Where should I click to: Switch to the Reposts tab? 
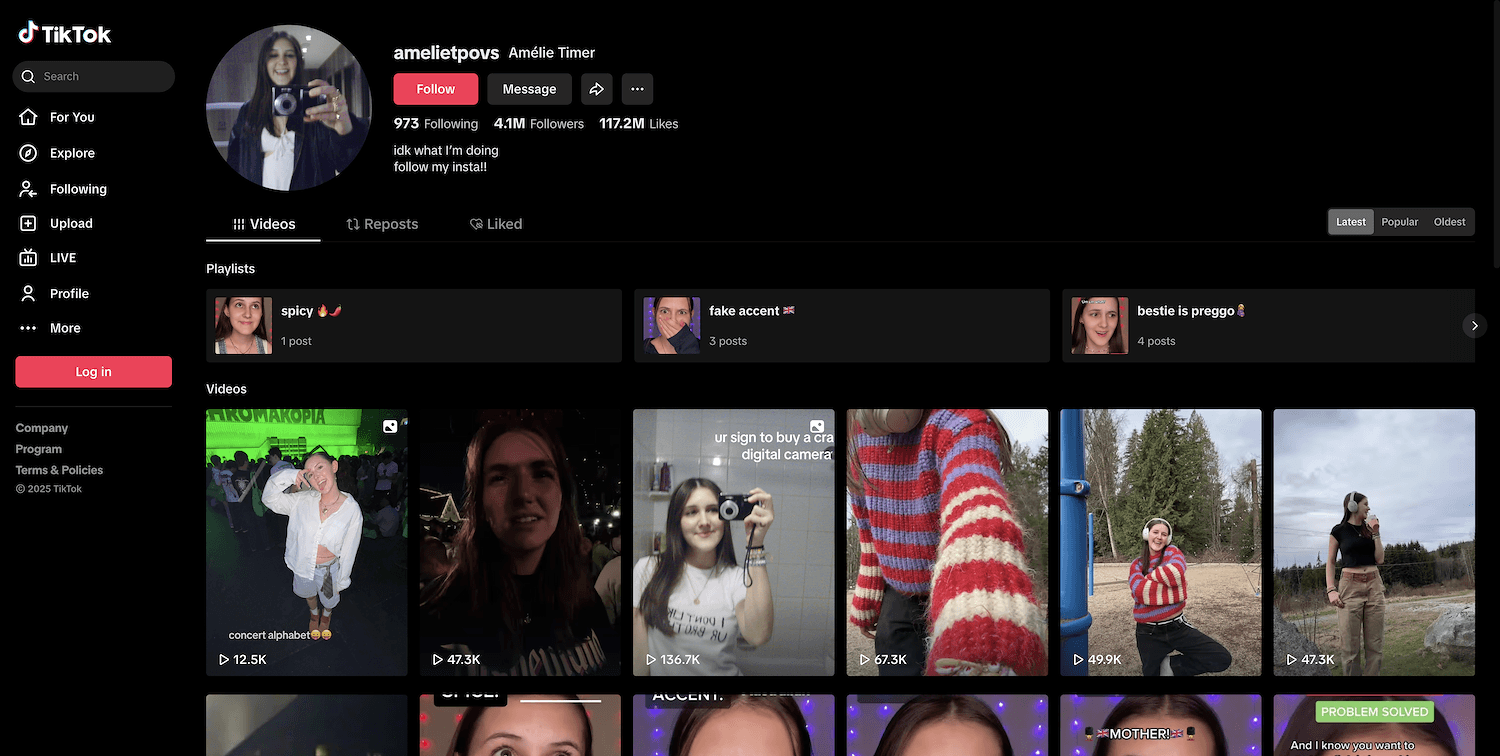click(382, 224)
